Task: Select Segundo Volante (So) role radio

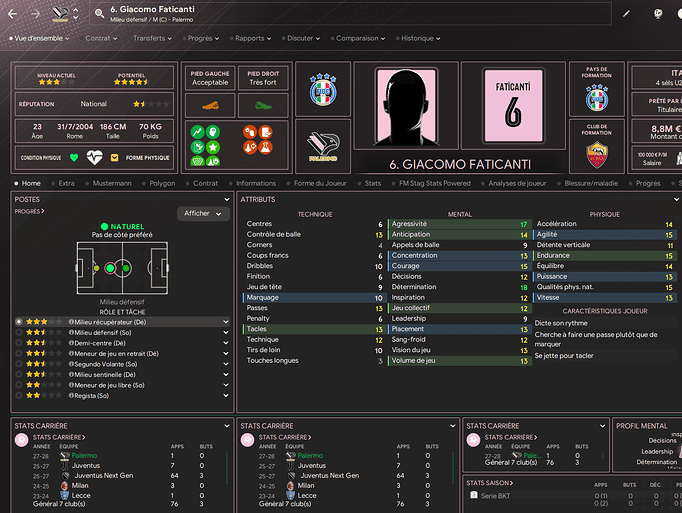Action: [19, 364]
